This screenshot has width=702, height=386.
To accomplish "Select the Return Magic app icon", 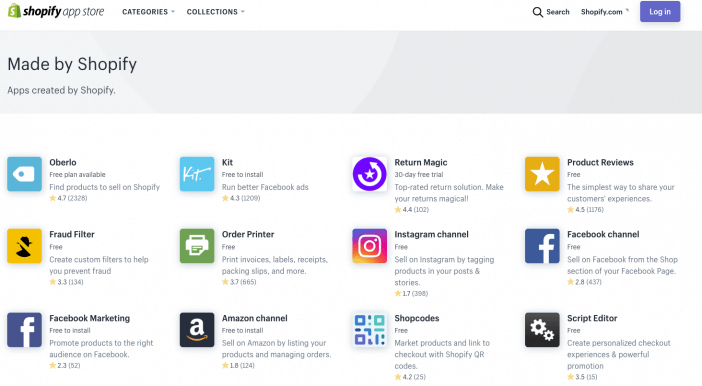I will pyautogui.click(x=369, y=174).
